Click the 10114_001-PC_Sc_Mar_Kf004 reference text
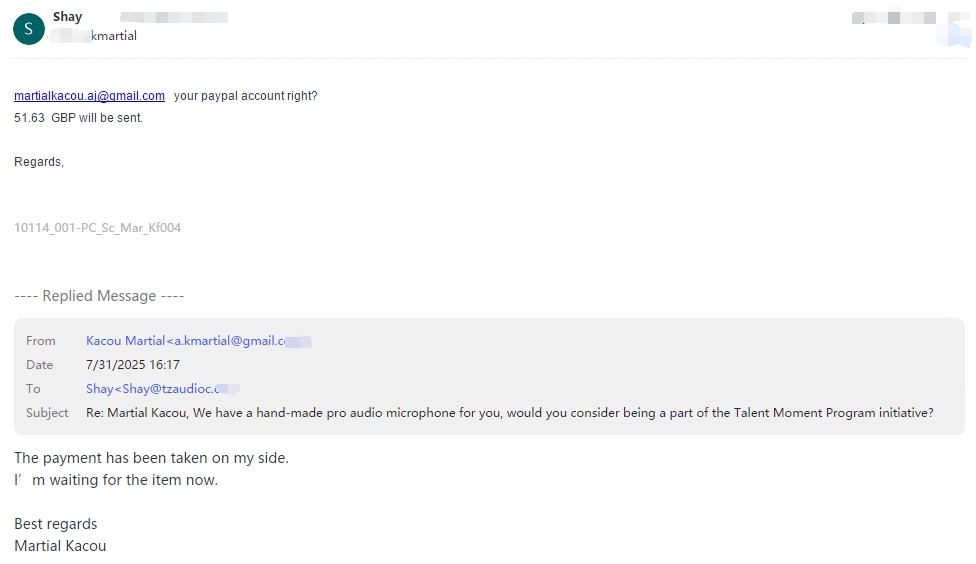Image resolution: width=976 pixels, height=564 pixels. point(98,228)
